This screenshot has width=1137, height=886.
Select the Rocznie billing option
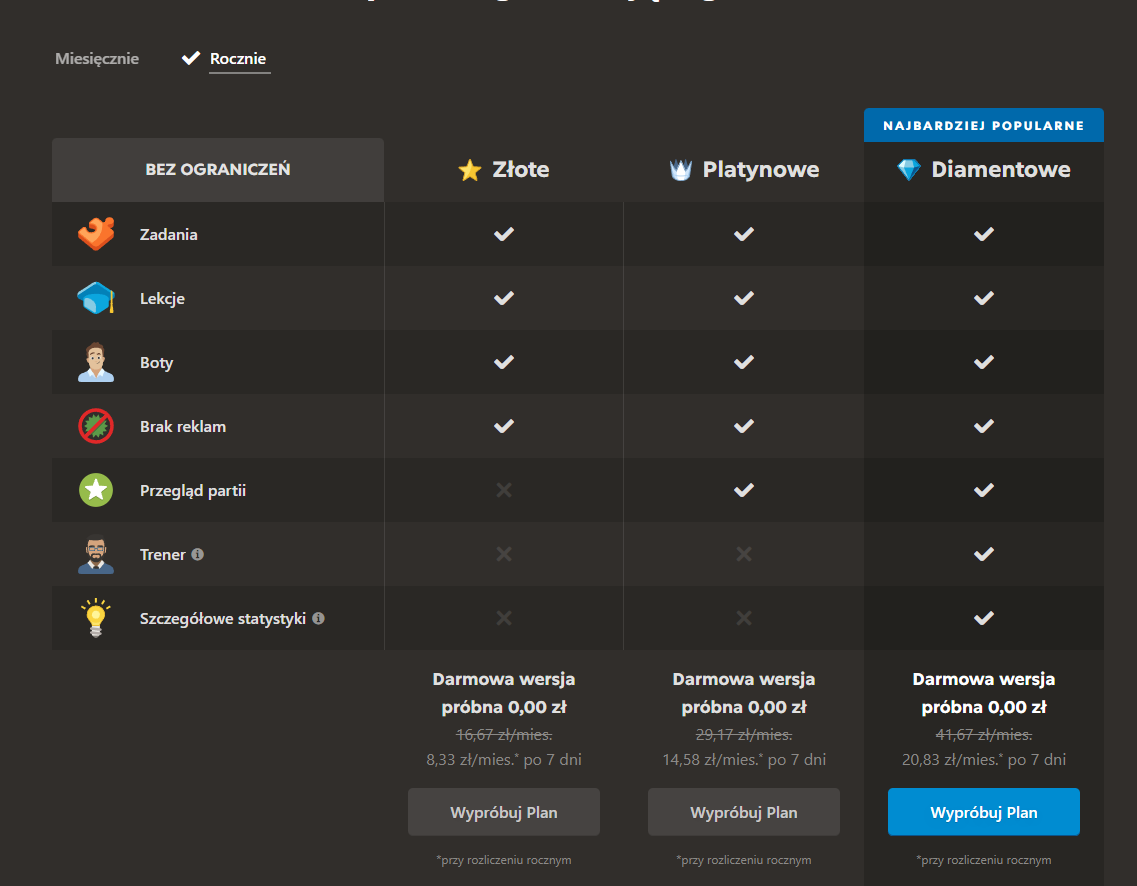tap(238, 59)
